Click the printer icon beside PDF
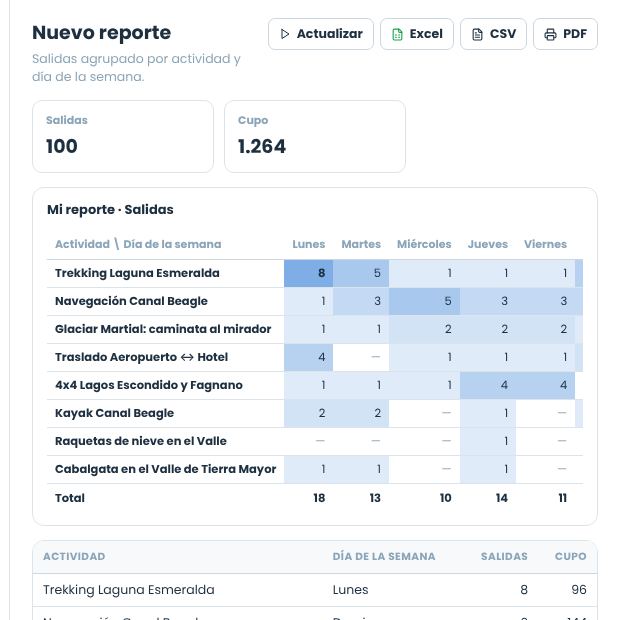 click(x=550, y=34)
